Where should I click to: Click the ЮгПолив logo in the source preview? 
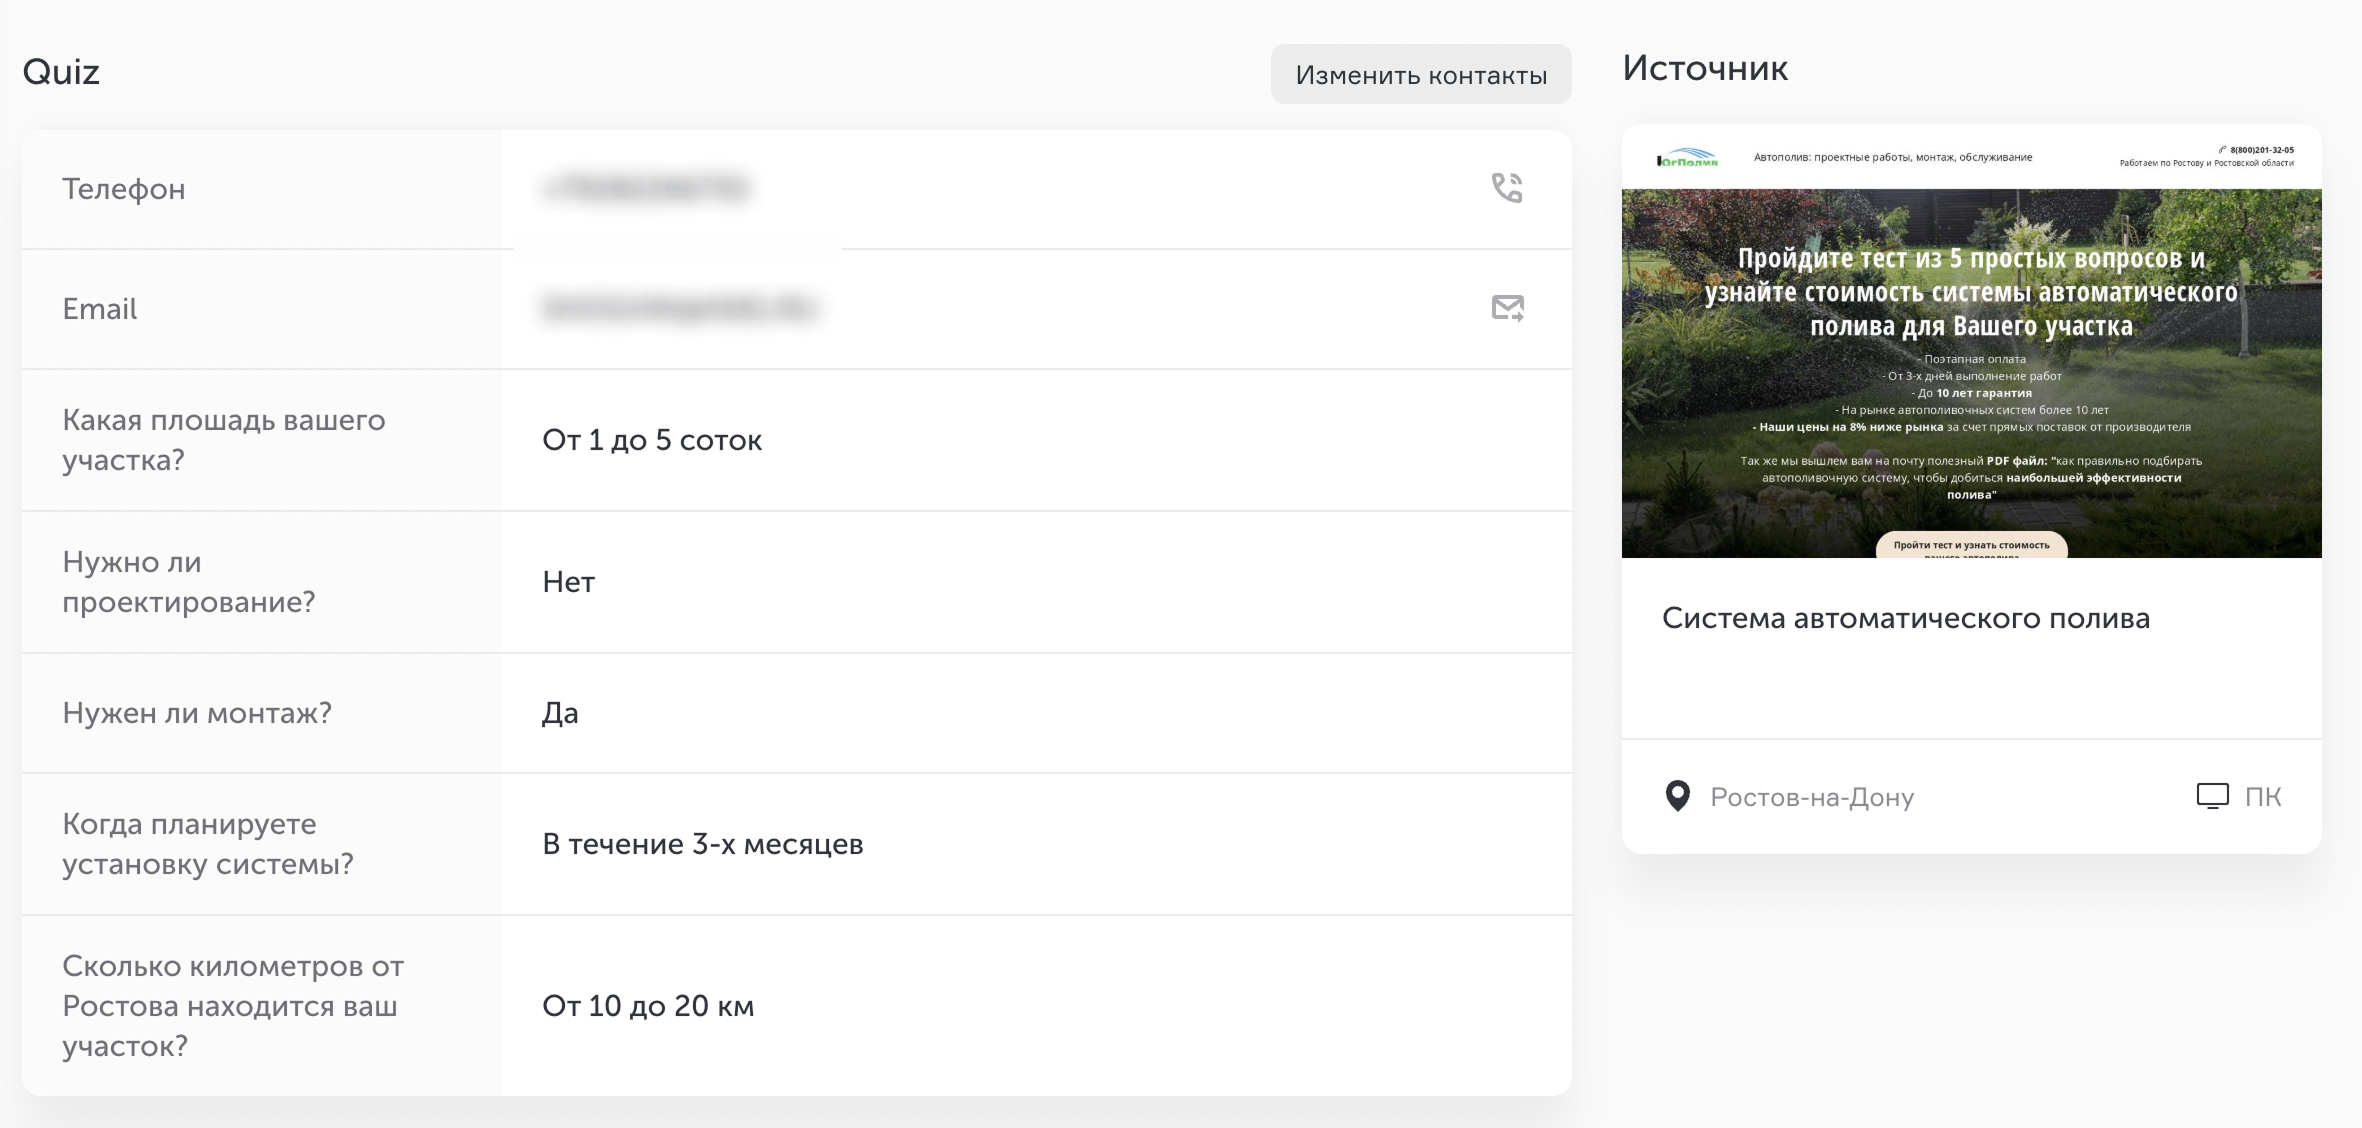[1688, 158]
